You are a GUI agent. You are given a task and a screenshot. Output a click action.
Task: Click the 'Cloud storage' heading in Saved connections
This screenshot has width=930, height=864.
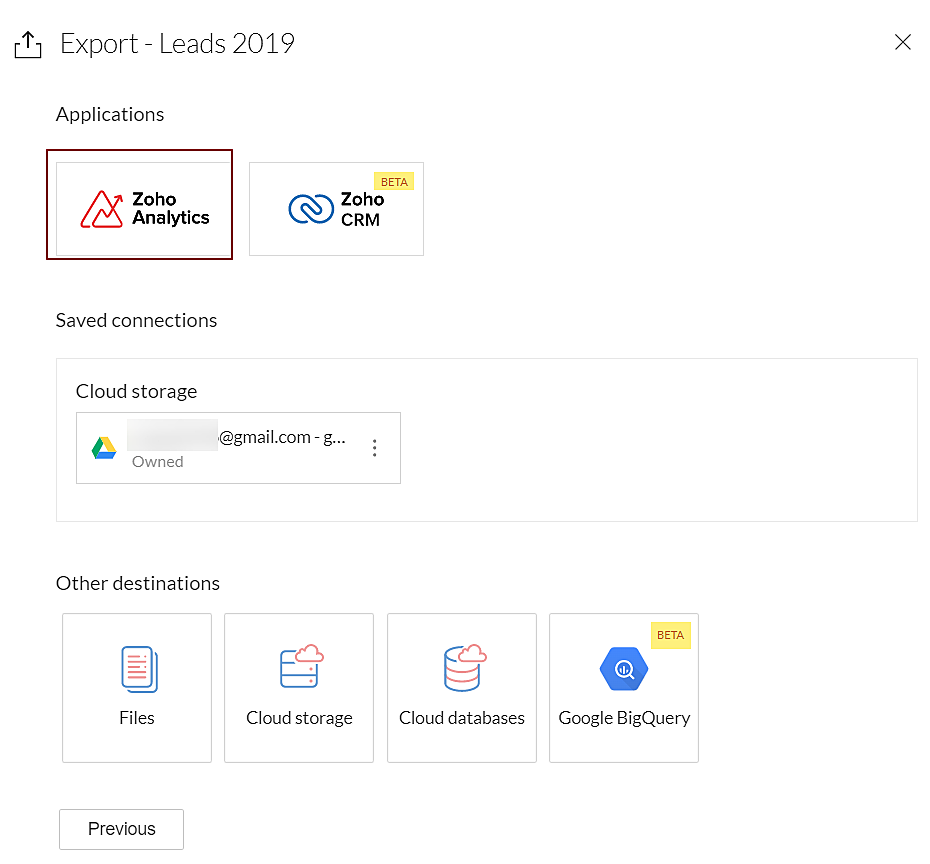[x=136, y=391]
